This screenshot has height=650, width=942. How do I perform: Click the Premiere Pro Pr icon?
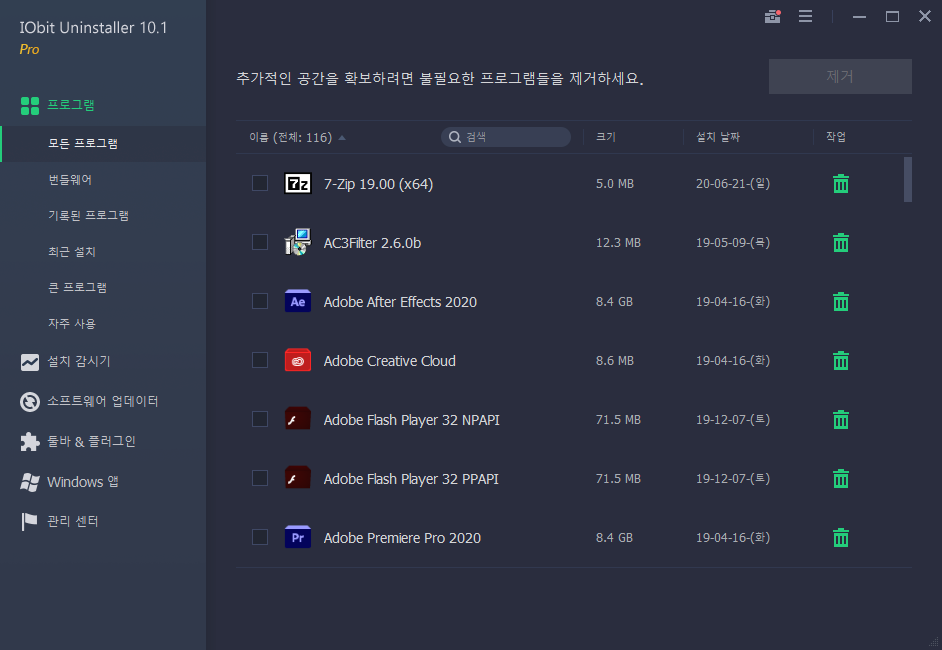click(x=297, y=537)
